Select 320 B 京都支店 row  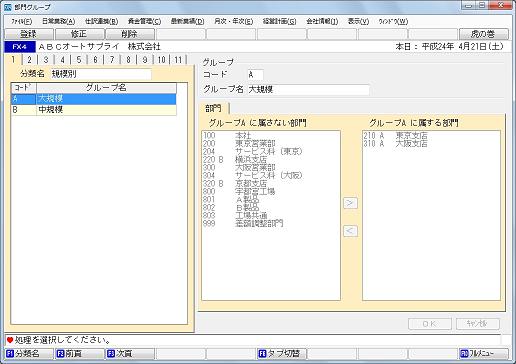pyautogui.click(x=271, y=183)
